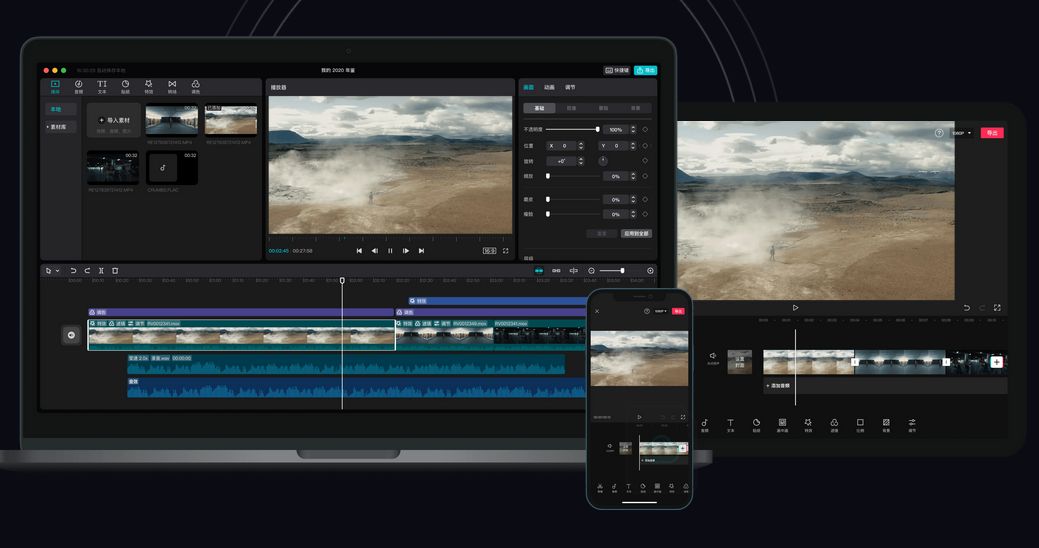Open the Transitions bowtie icon tab
Screen dimensions: 1039x548
(172, 86)
